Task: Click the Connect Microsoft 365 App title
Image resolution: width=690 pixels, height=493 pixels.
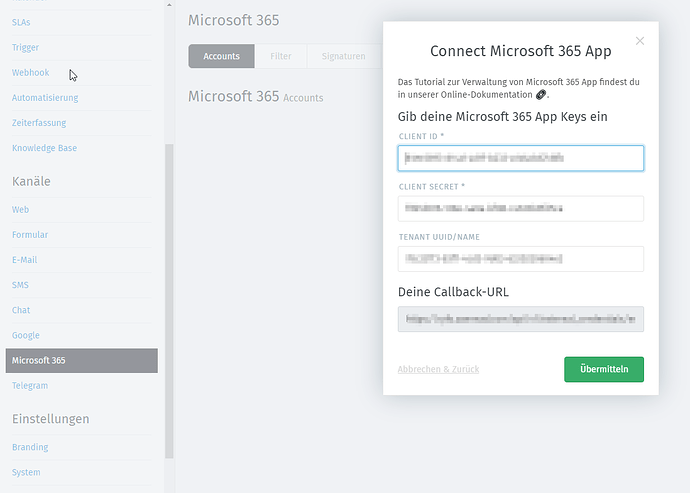Action: point(521,51)
